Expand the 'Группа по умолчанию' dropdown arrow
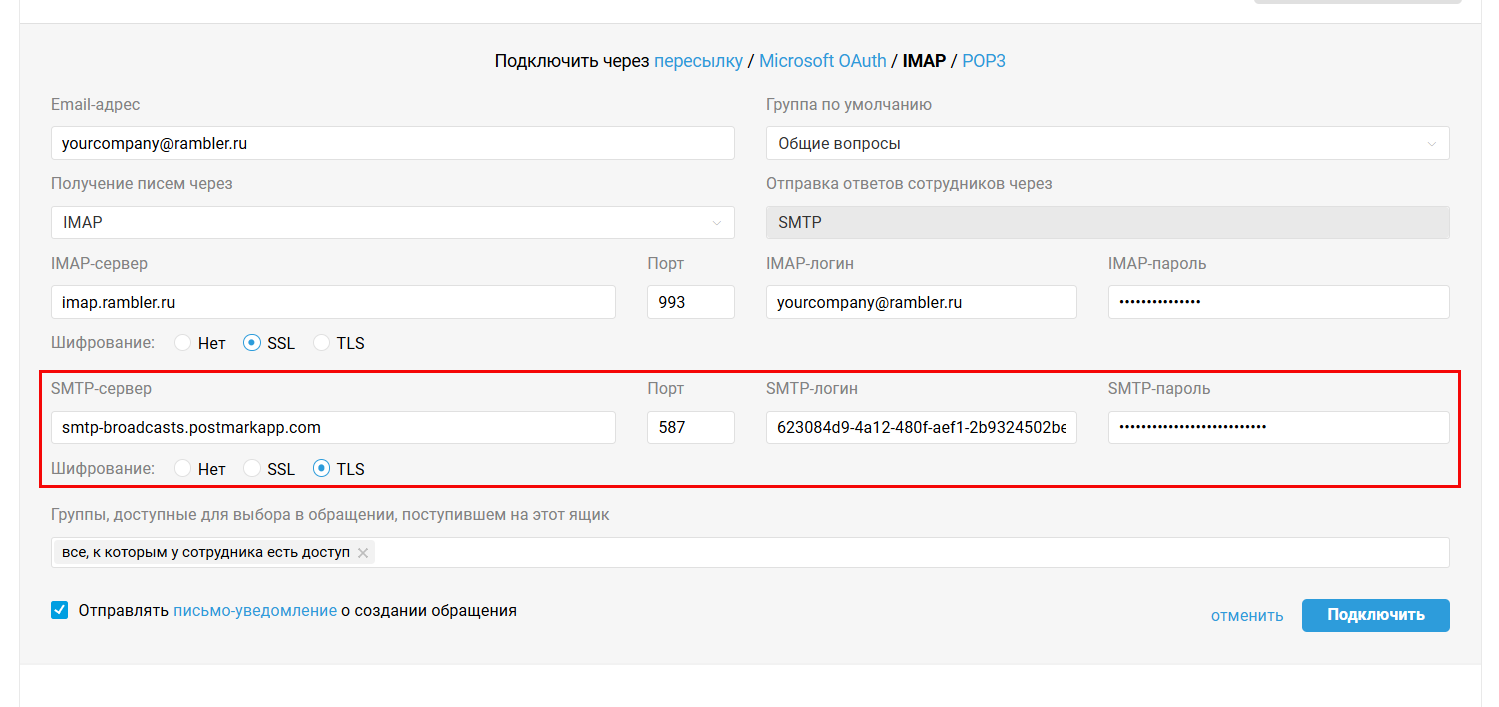Screen dimensions: 1499x707 [x=1431, y=143]
